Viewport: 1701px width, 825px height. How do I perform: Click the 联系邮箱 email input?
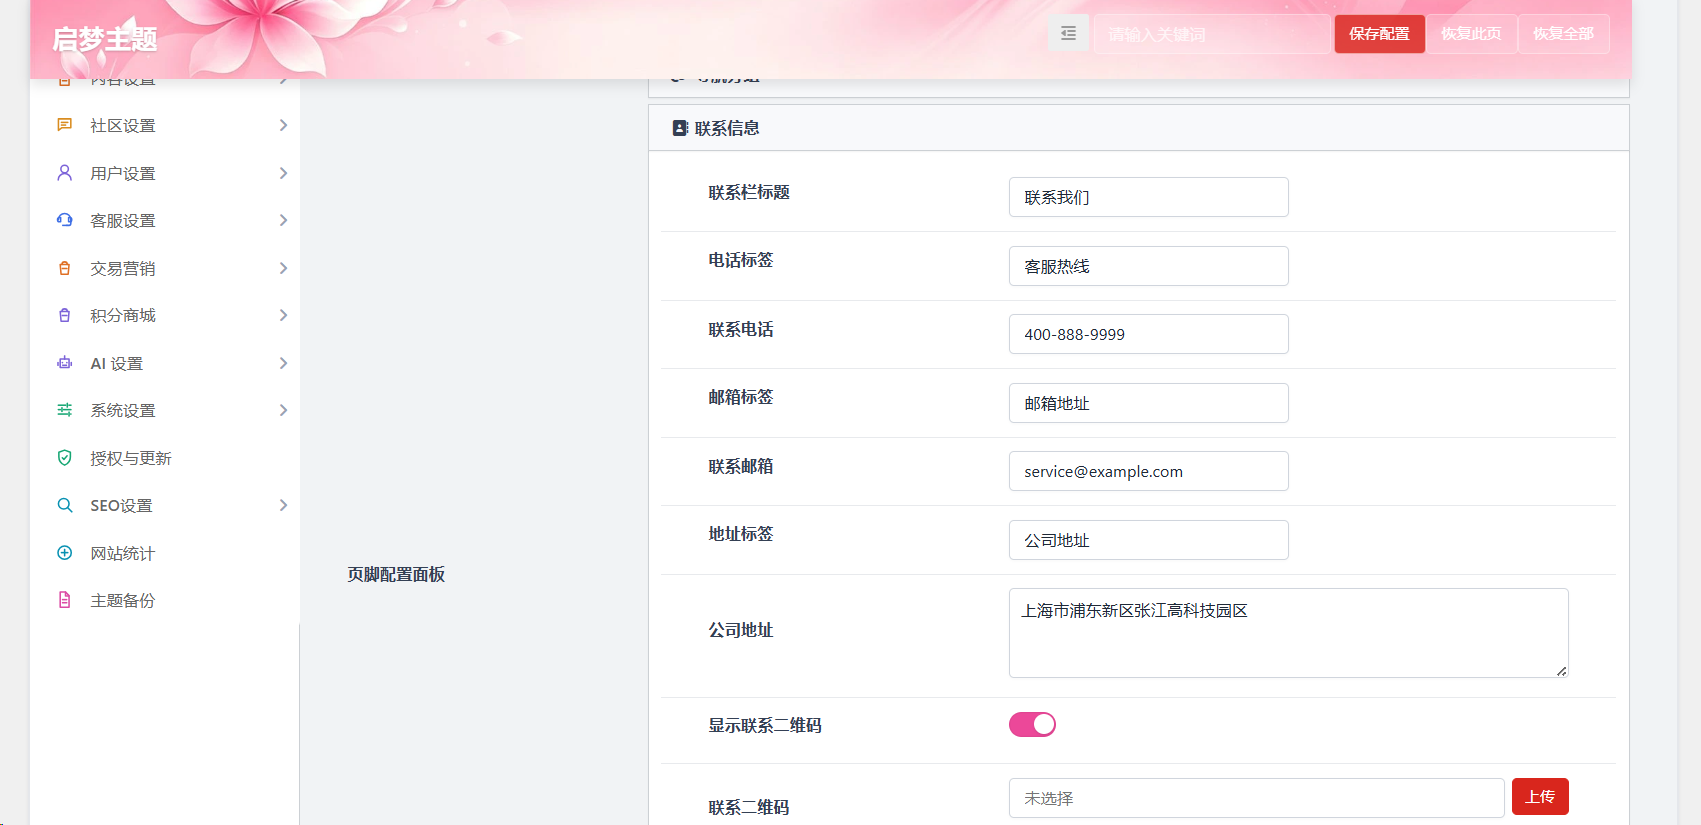pos(1148,471)
